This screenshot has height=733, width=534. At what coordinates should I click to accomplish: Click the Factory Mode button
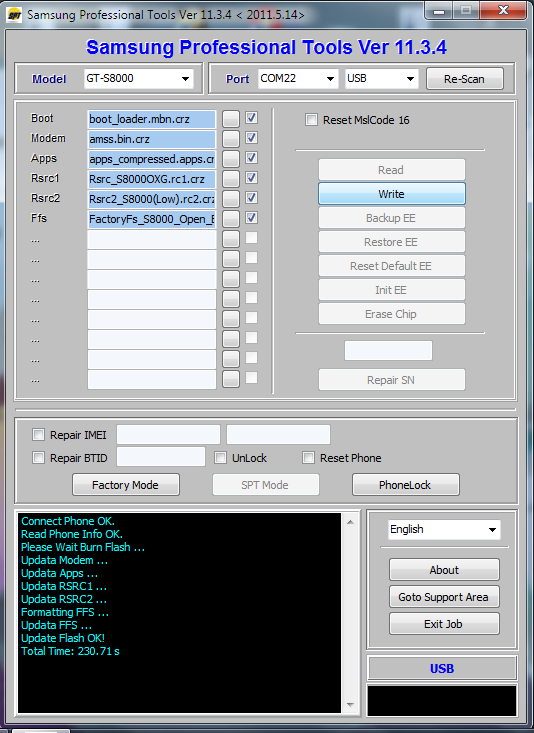tap(125, 485)
